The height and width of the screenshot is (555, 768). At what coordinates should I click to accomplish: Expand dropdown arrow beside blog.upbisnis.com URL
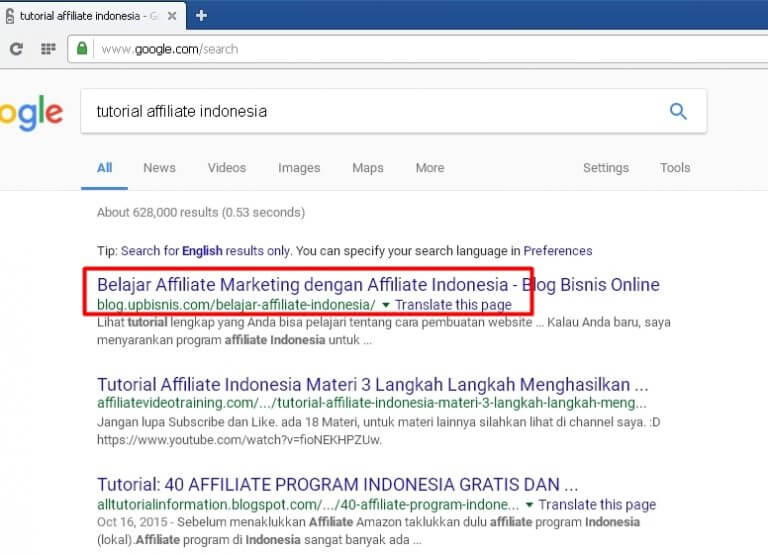(385, 305)
